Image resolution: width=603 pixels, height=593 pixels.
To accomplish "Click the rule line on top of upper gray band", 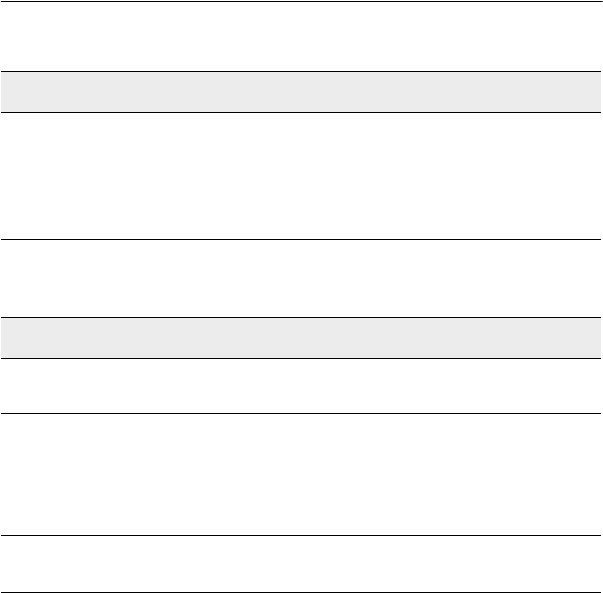I will (x=301, y=72).
